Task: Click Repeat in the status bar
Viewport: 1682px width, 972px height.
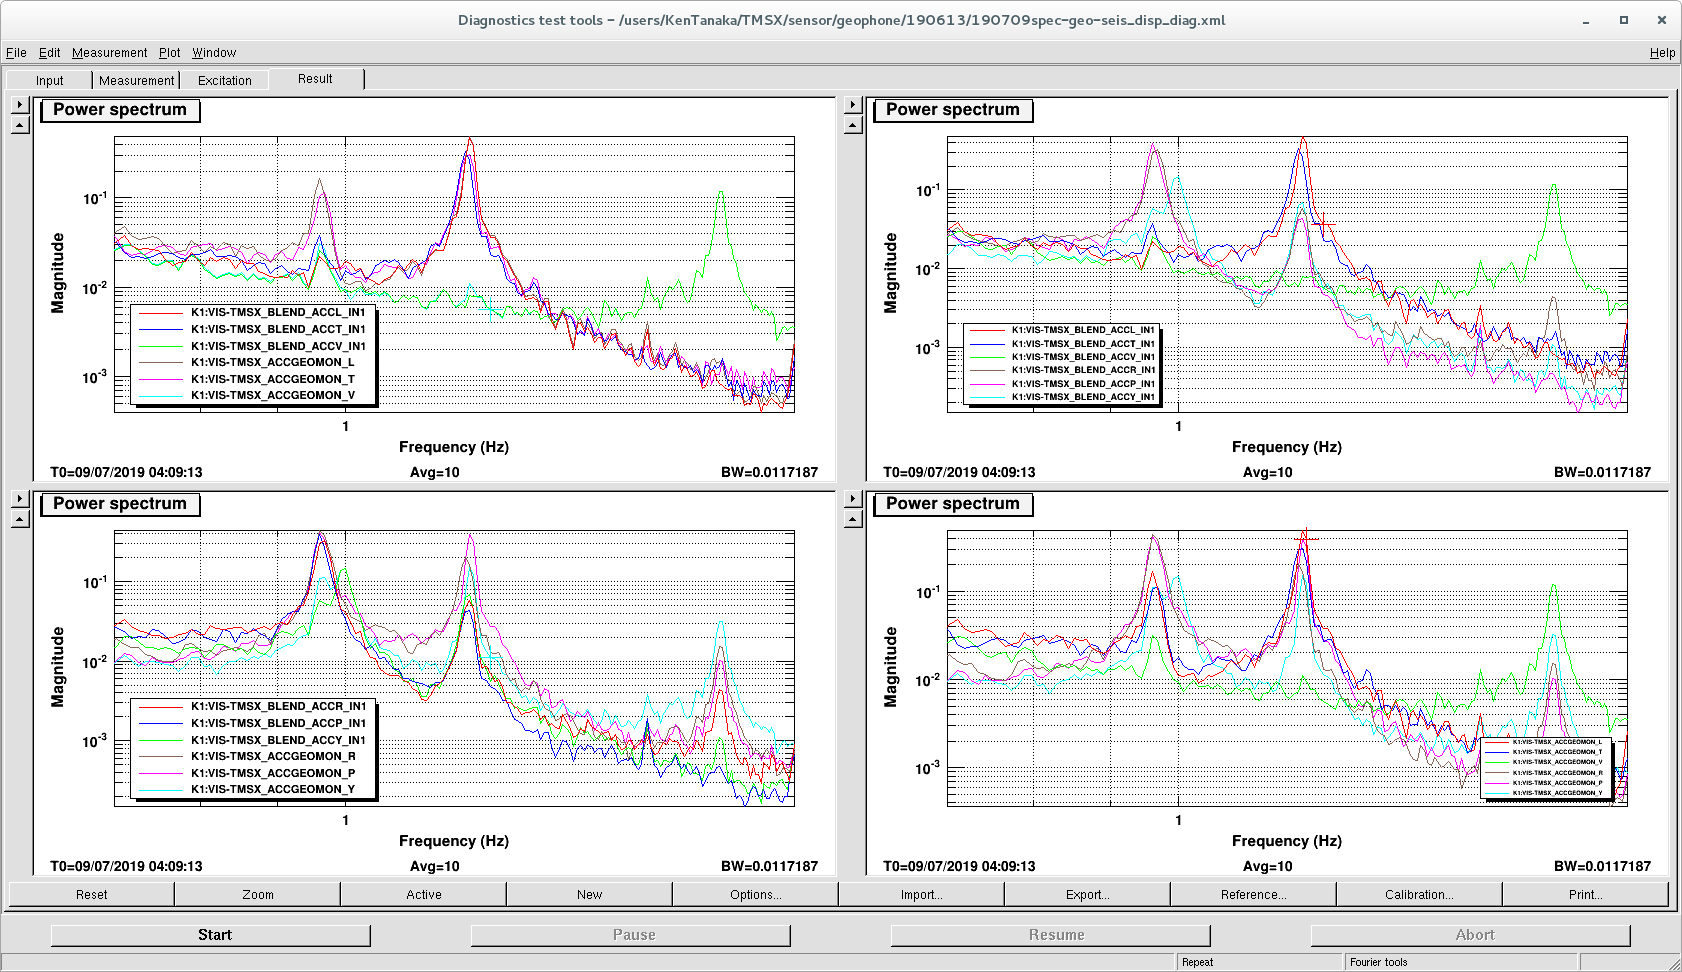Action: point(1197,962)
